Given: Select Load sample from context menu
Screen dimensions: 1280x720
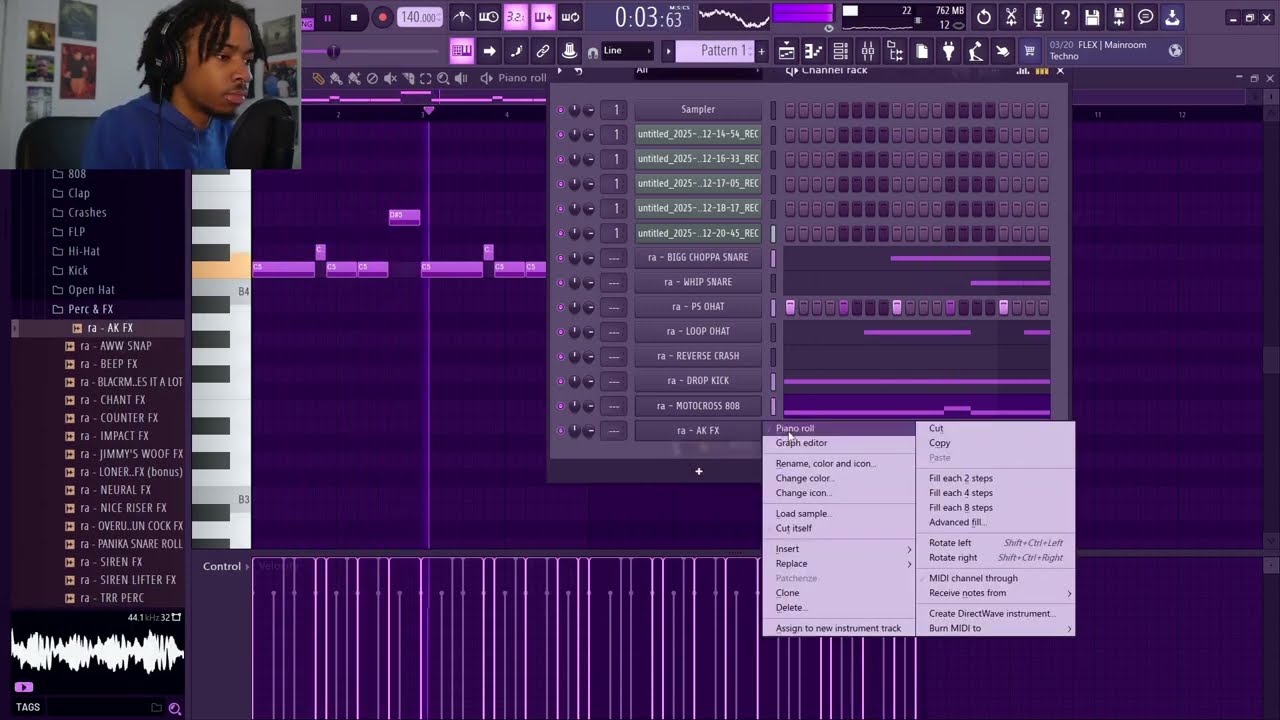Looking at the screenshot, I should click(x=803, y=514).
